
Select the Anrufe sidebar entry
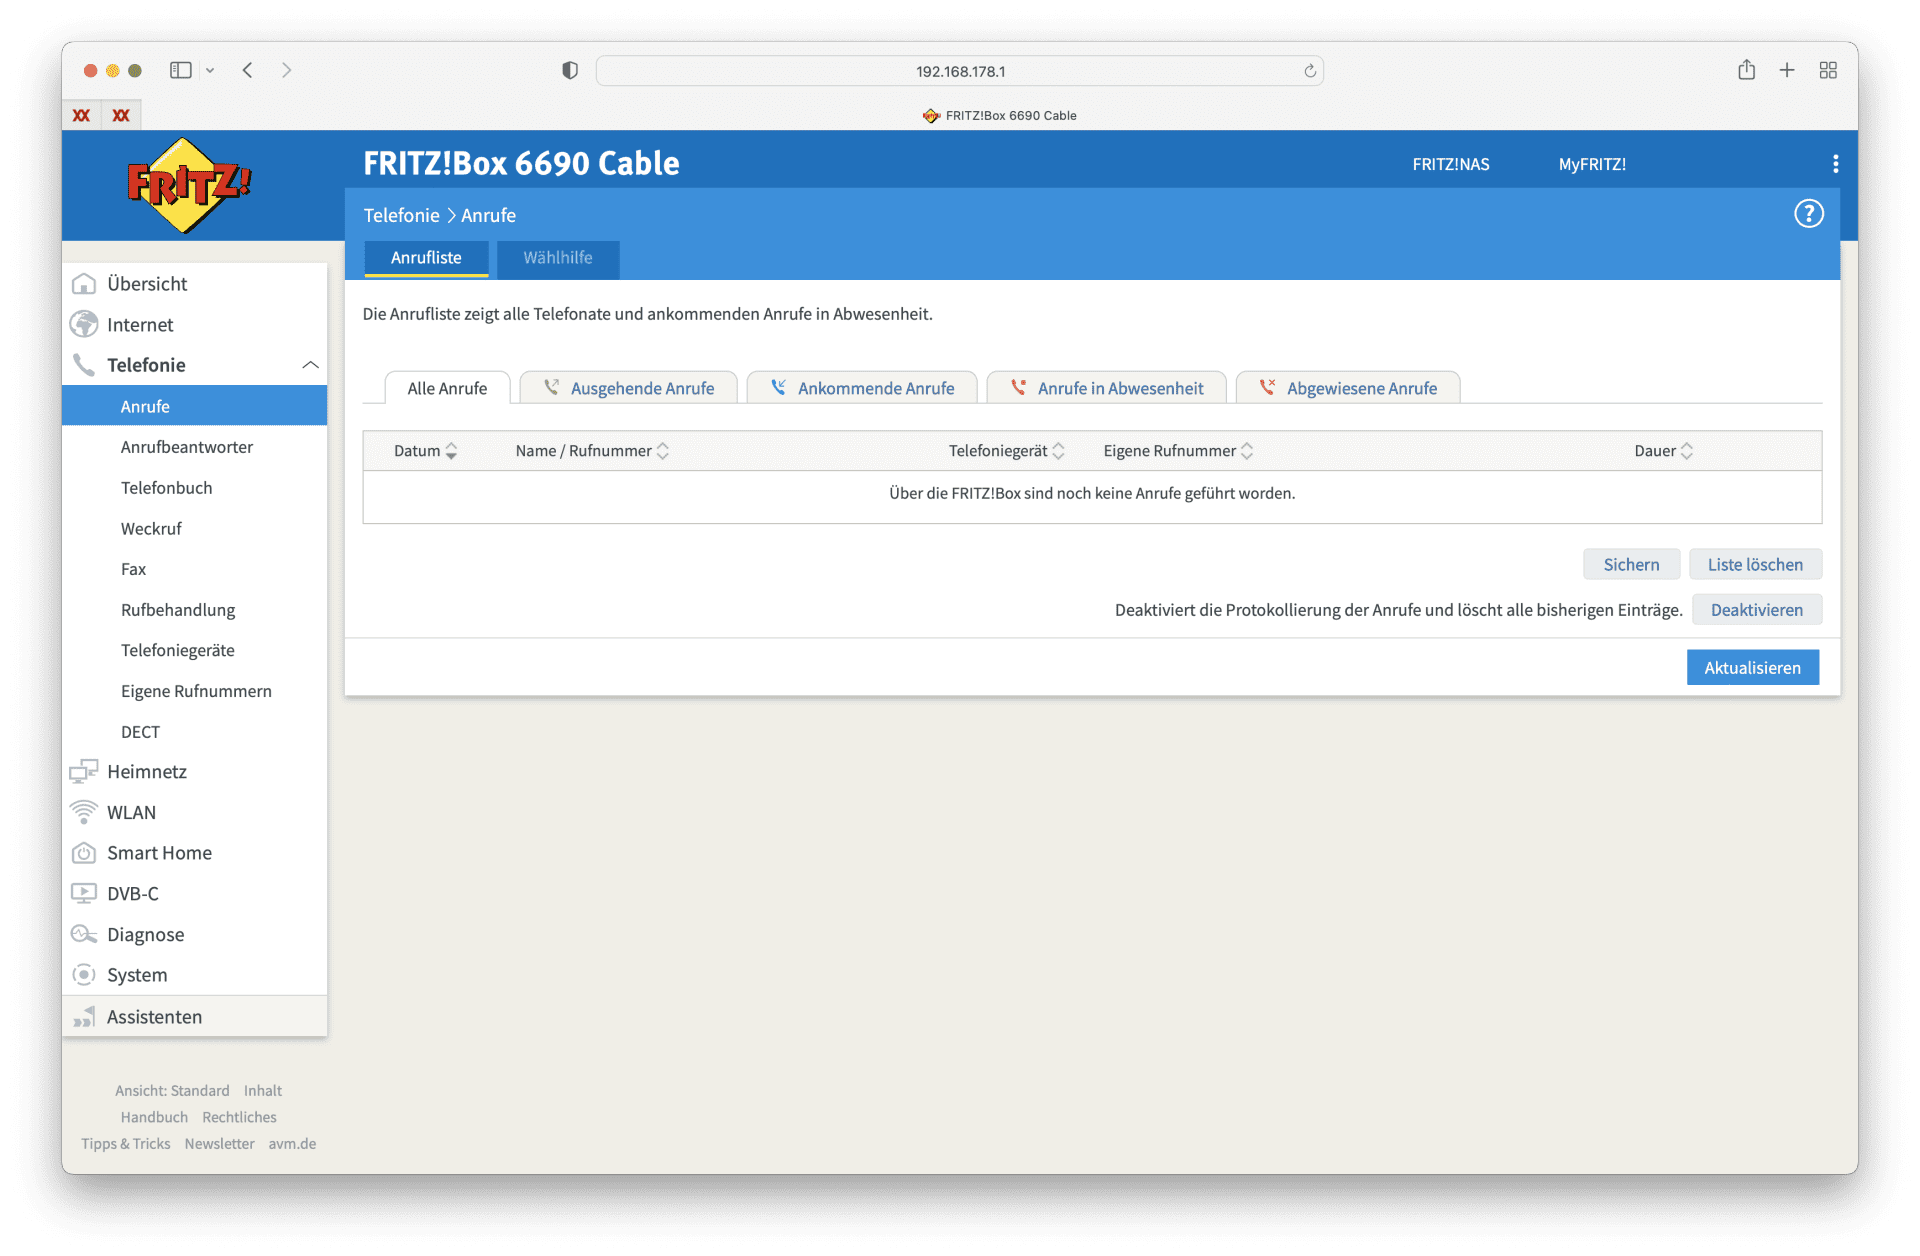point(195,406)
